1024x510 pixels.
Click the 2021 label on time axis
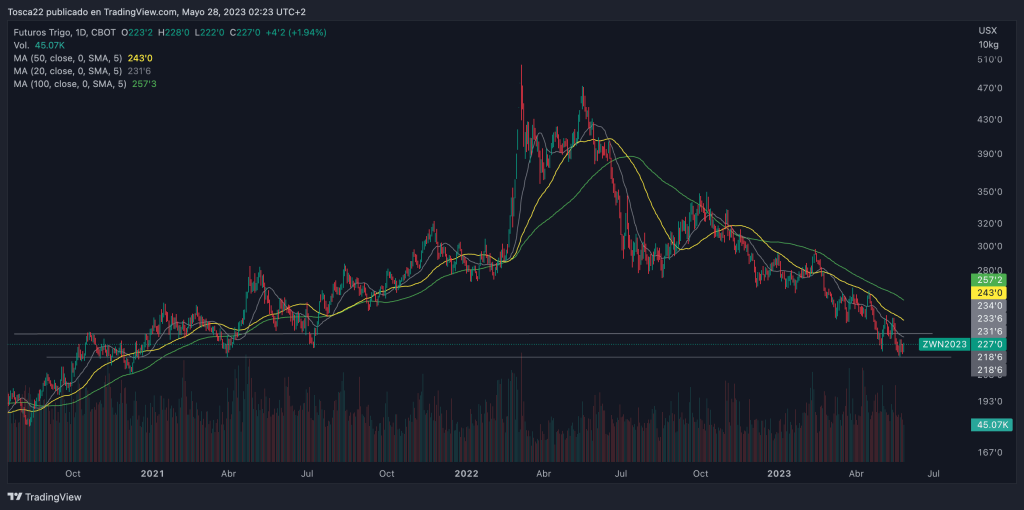pyautogui.click(x=152, y=471)
